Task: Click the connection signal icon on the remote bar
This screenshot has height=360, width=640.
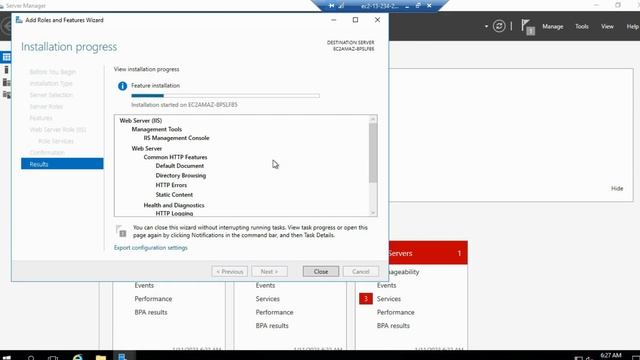Action: click(341, 6)
